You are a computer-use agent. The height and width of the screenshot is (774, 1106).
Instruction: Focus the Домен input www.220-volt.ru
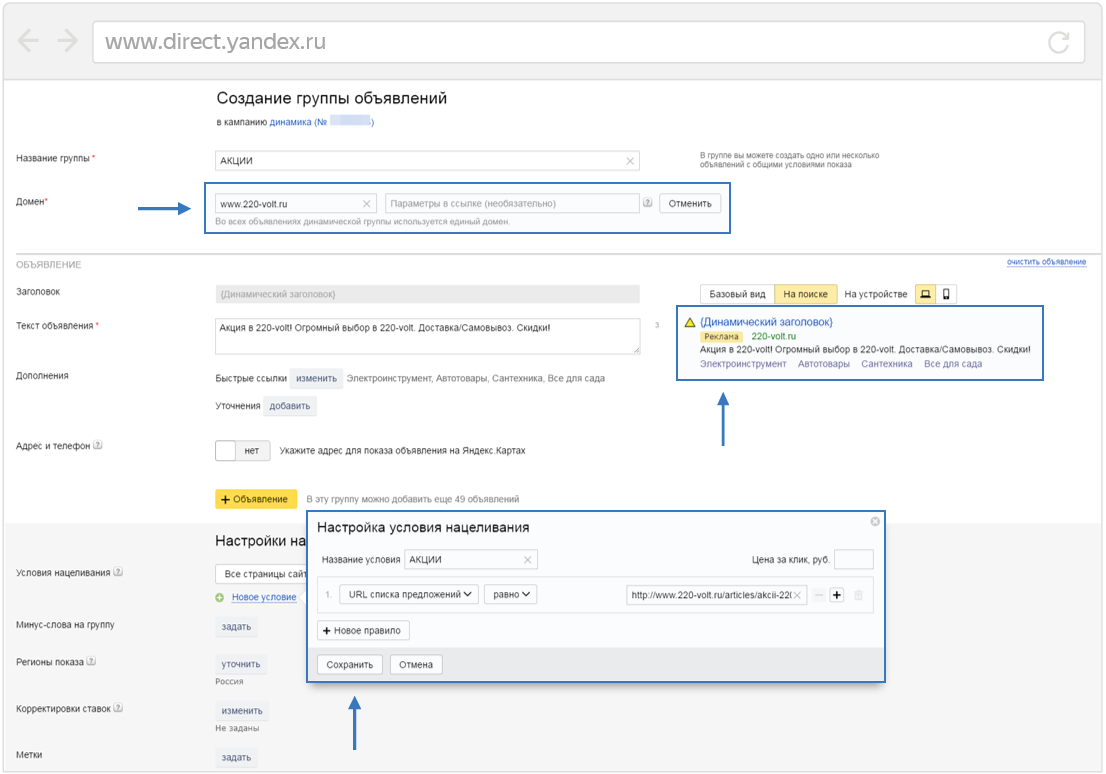click(296, 204)
